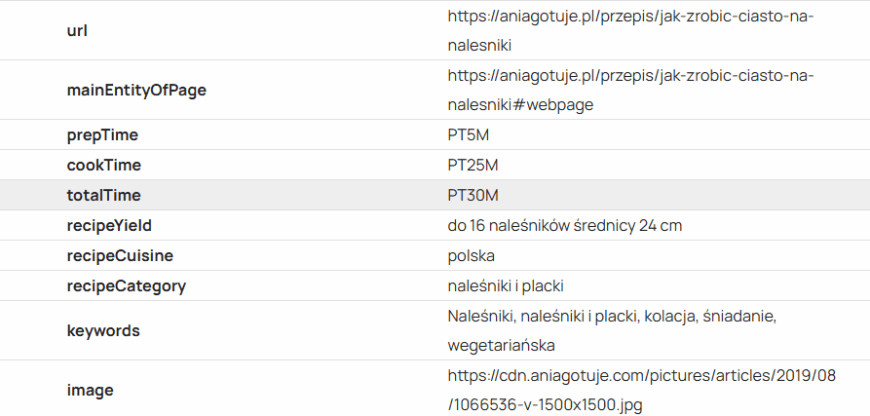870x416 pixels.
Task: Select the image property label
Action: tap(90, 390)
